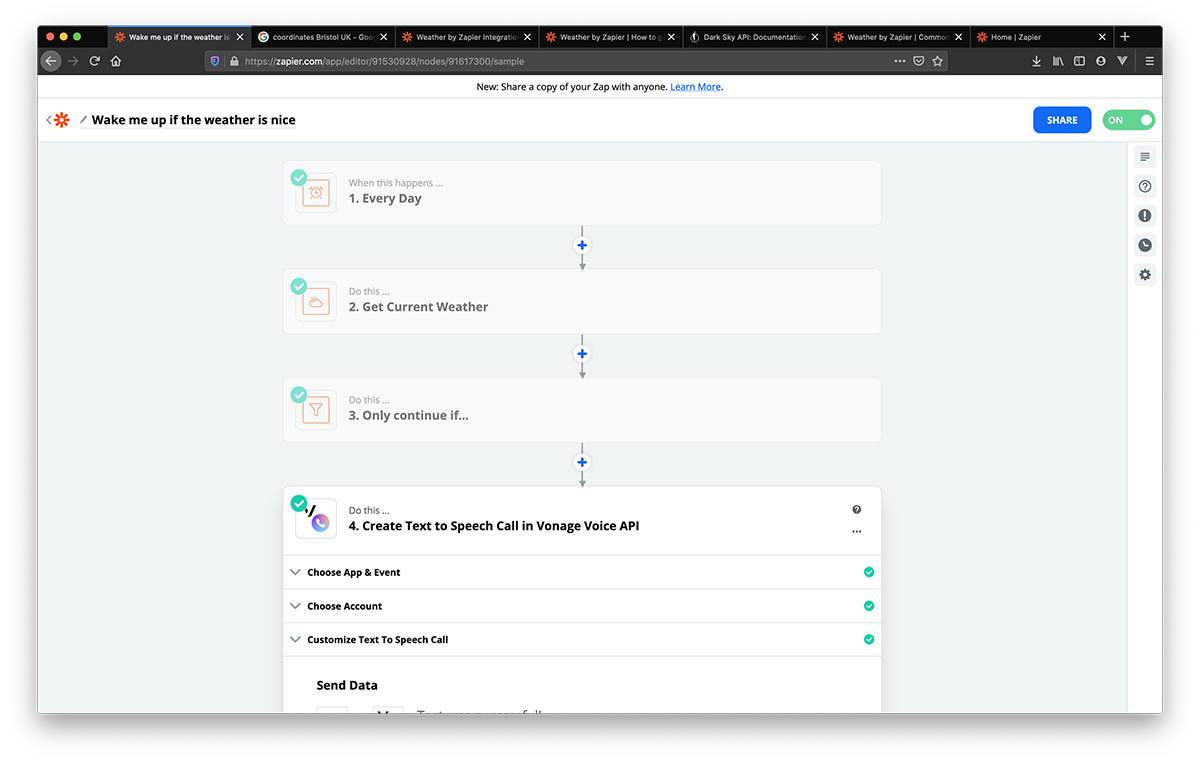Open the Firefox Library icon
Viewport: 1200px width, 763px height.
coord(1058,61)
